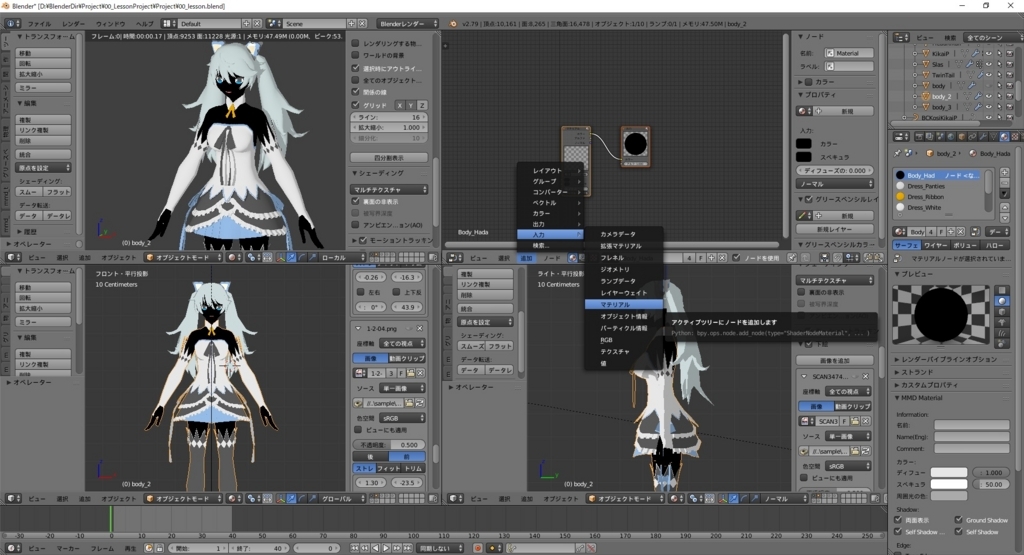Switch to the ワイヤー material type tab
Screen dimensions: 1024x555
pyautogui.click(x=936, y=246)
